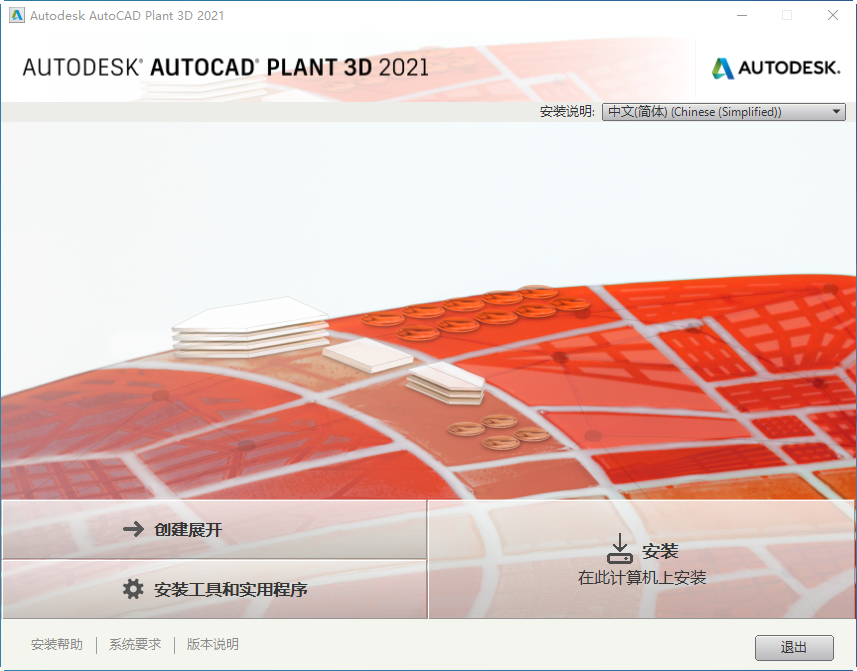Viewport: 857px width, 671px height.
Task: Close the installer window
Action: pyautogui.click(x=832, y=15)
